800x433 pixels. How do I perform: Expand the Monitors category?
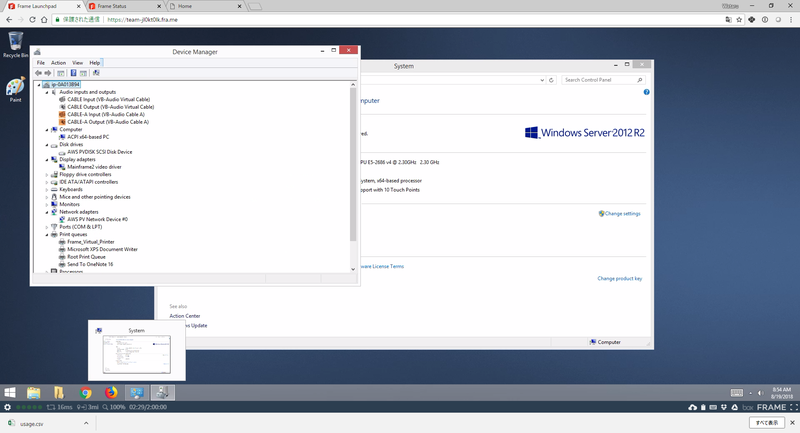[x=47, y=205]
